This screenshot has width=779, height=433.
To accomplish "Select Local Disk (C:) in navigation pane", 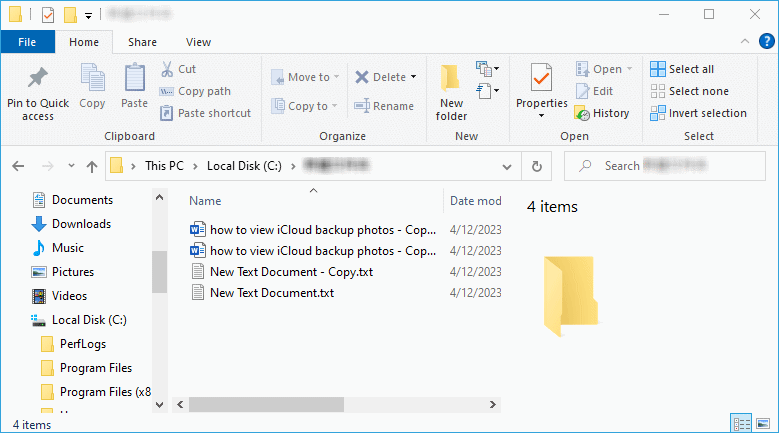I will click(x=78, y=320).
